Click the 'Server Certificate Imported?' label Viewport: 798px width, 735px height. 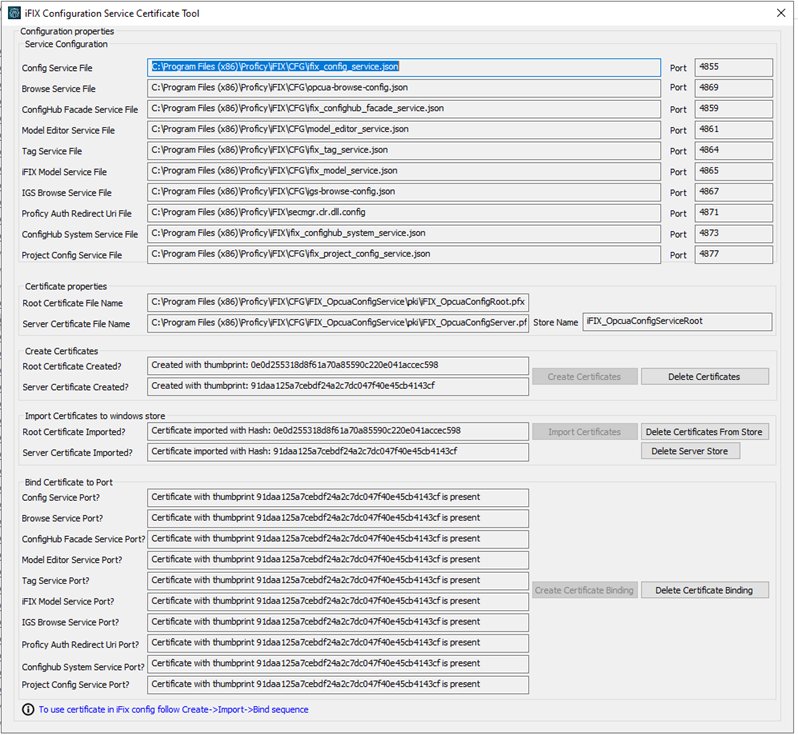tap(77, 453)
